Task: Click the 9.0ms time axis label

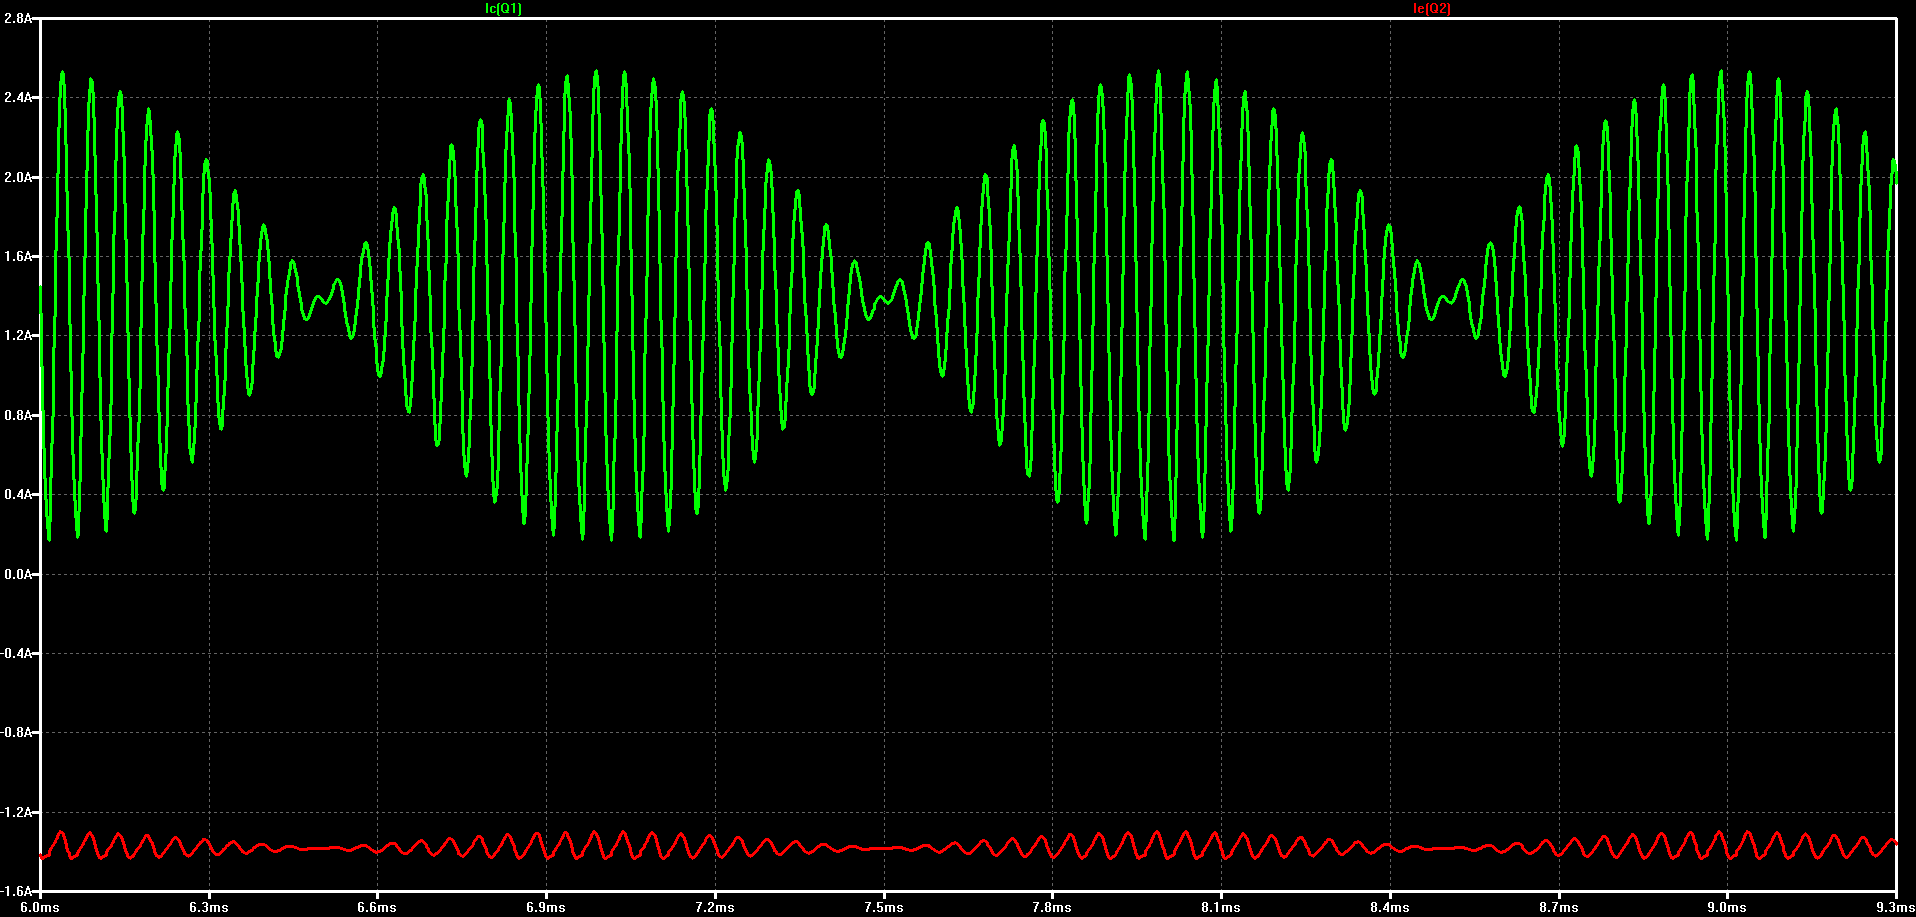Action: pyautogui.click(x=1727, y=907)
